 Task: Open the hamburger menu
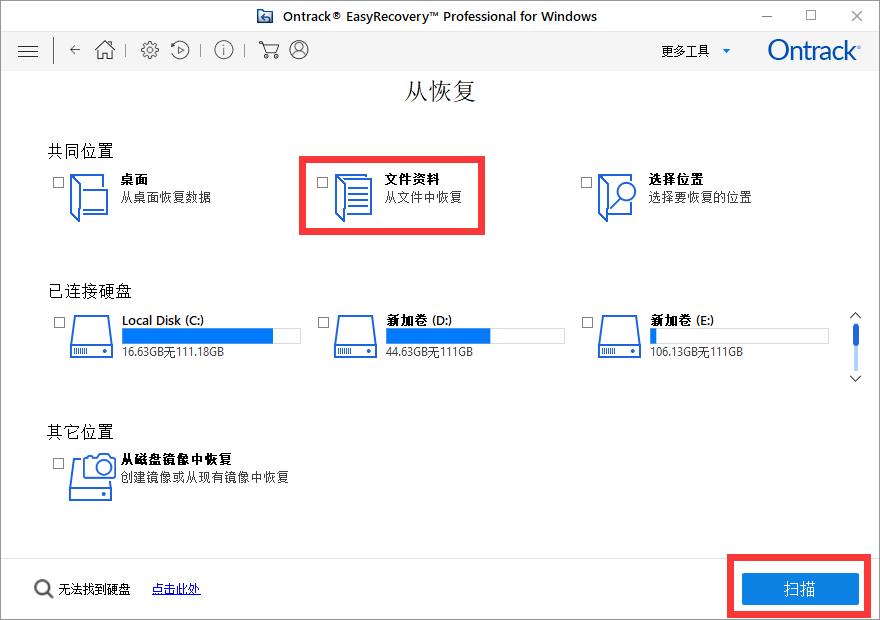(28, 51)
